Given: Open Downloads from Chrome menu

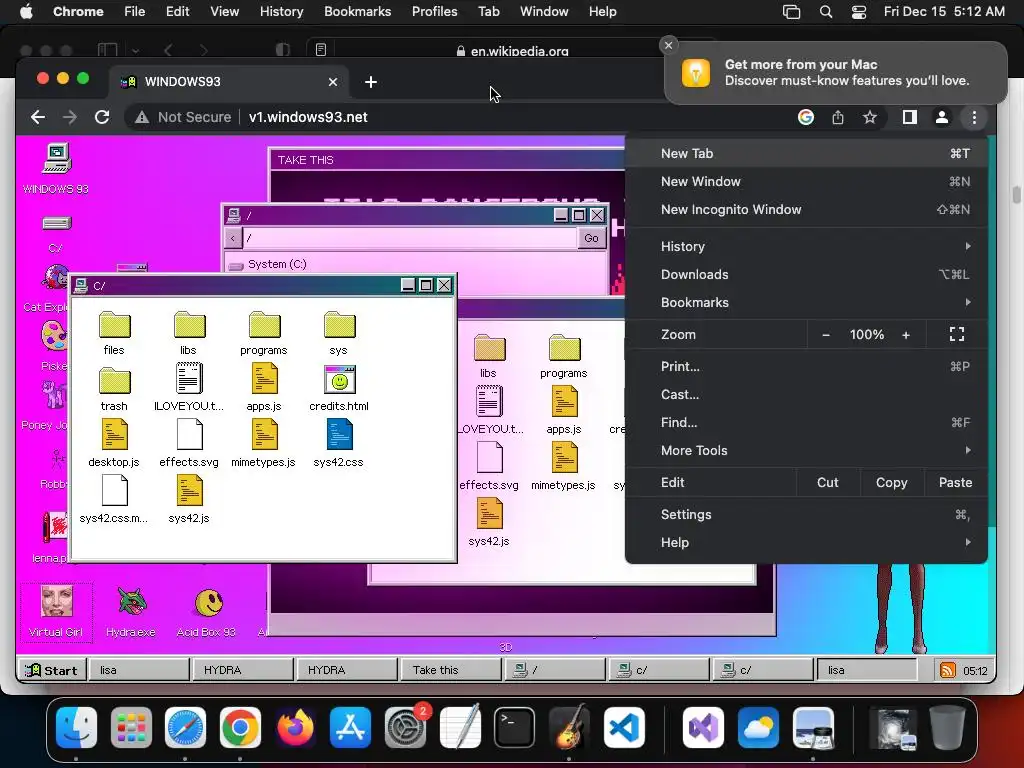Looking at the screenshot, I should pyautogui.click(x=806, y=274).
